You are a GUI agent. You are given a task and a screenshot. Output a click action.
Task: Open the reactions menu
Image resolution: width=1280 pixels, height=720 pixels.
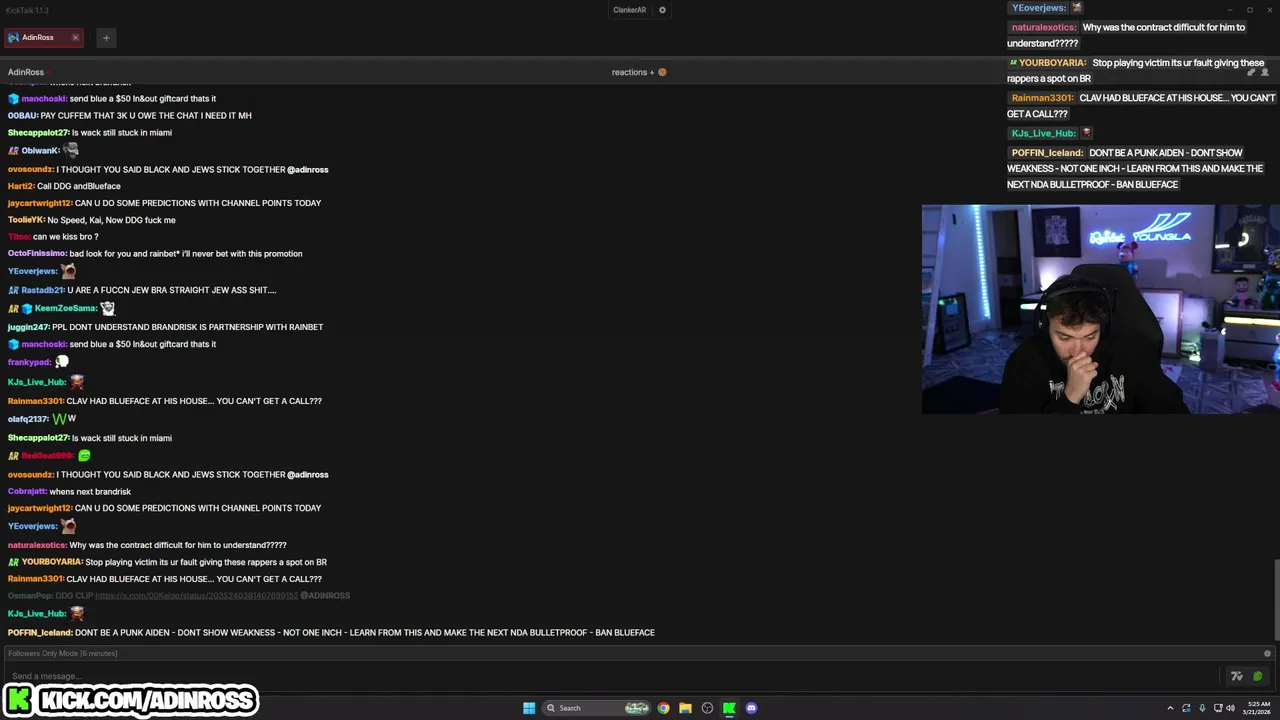633,72
